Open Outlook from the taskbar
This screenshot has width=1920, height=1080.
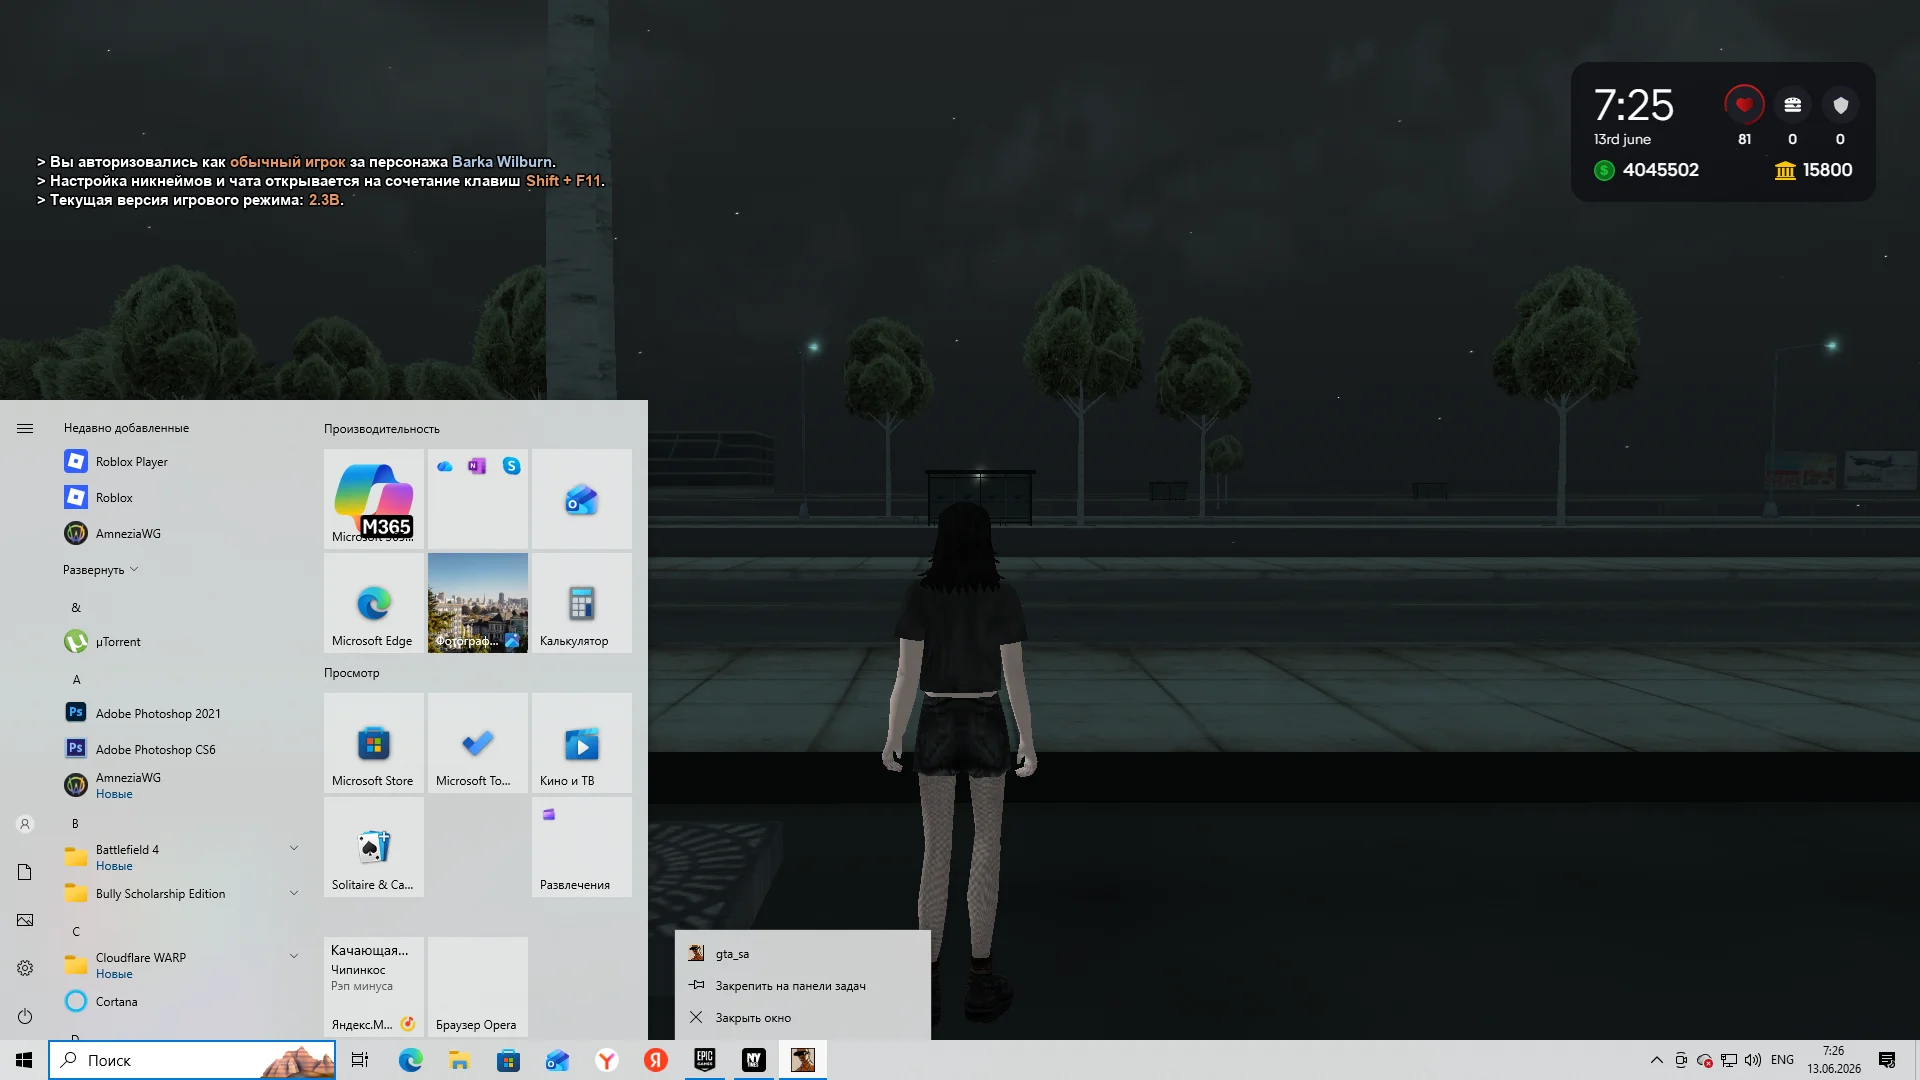tap(557, 1060)
